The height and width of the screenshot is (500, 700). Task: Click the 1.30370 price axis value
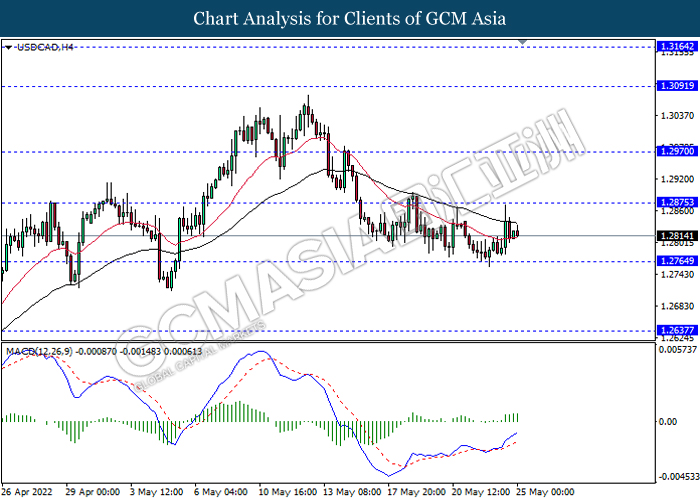coord(677,116)
